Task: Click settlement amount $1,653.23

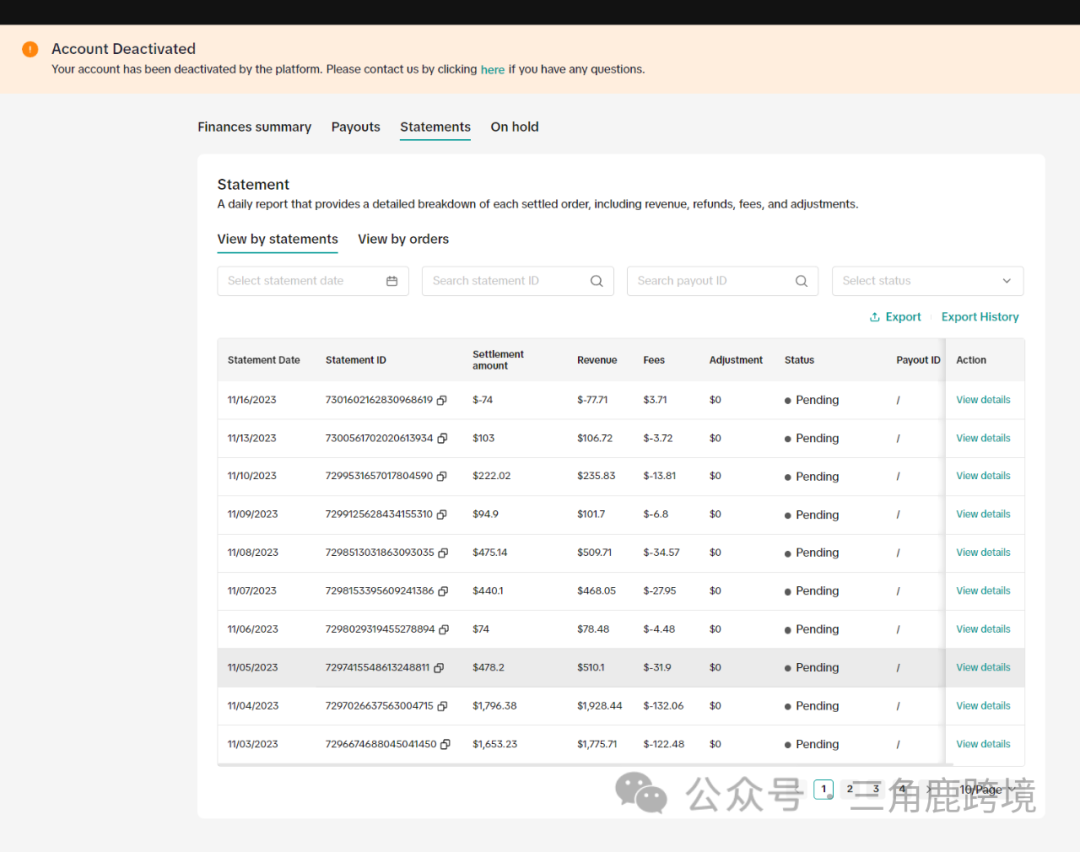Action: click(495, 744)
